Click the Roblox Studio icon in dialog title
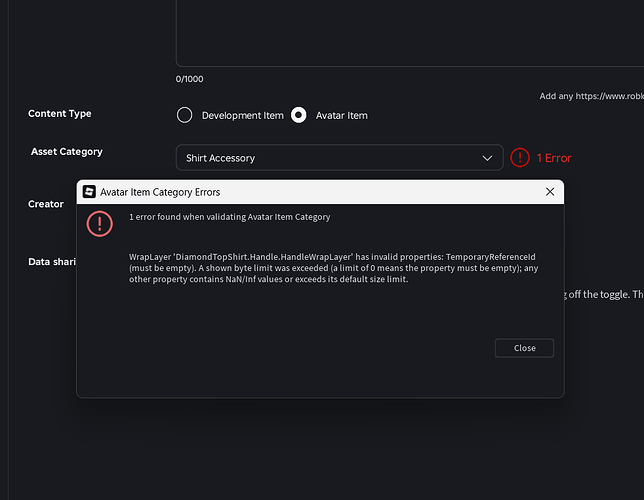The image size is (644, 500). point(89,192)
